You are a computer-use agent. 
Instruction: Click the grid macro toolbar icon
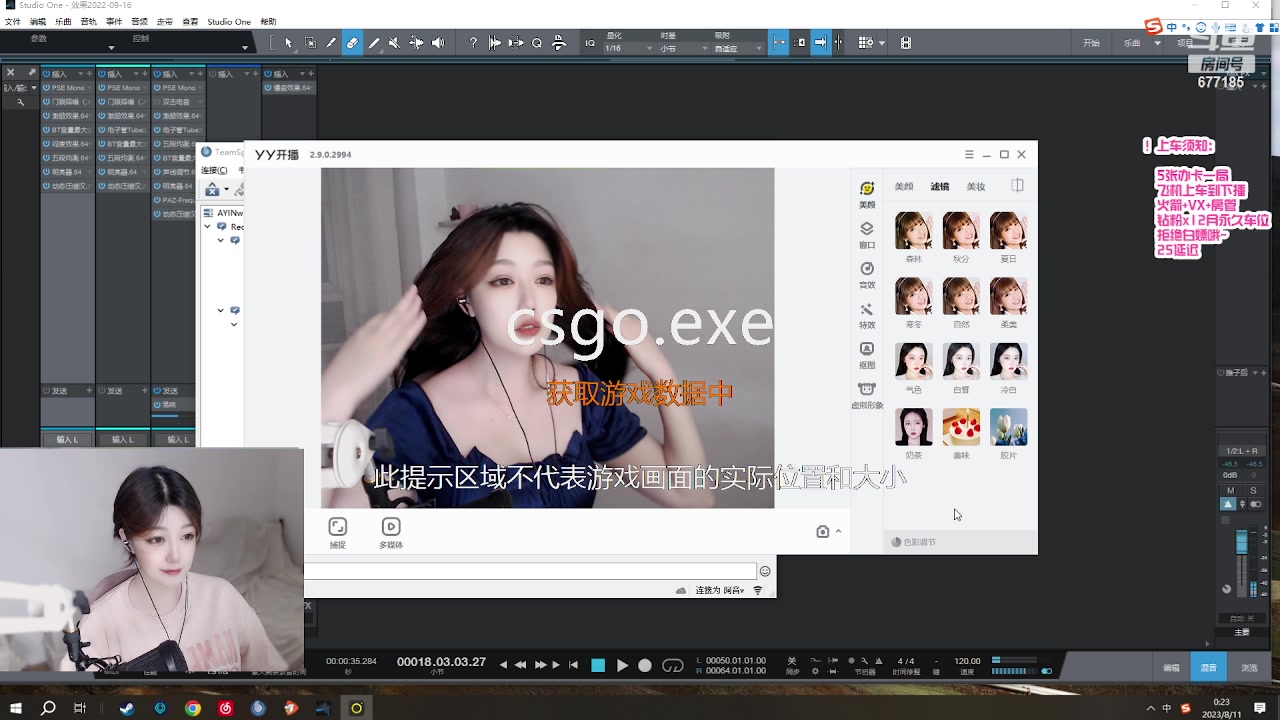tap(866, 43)
